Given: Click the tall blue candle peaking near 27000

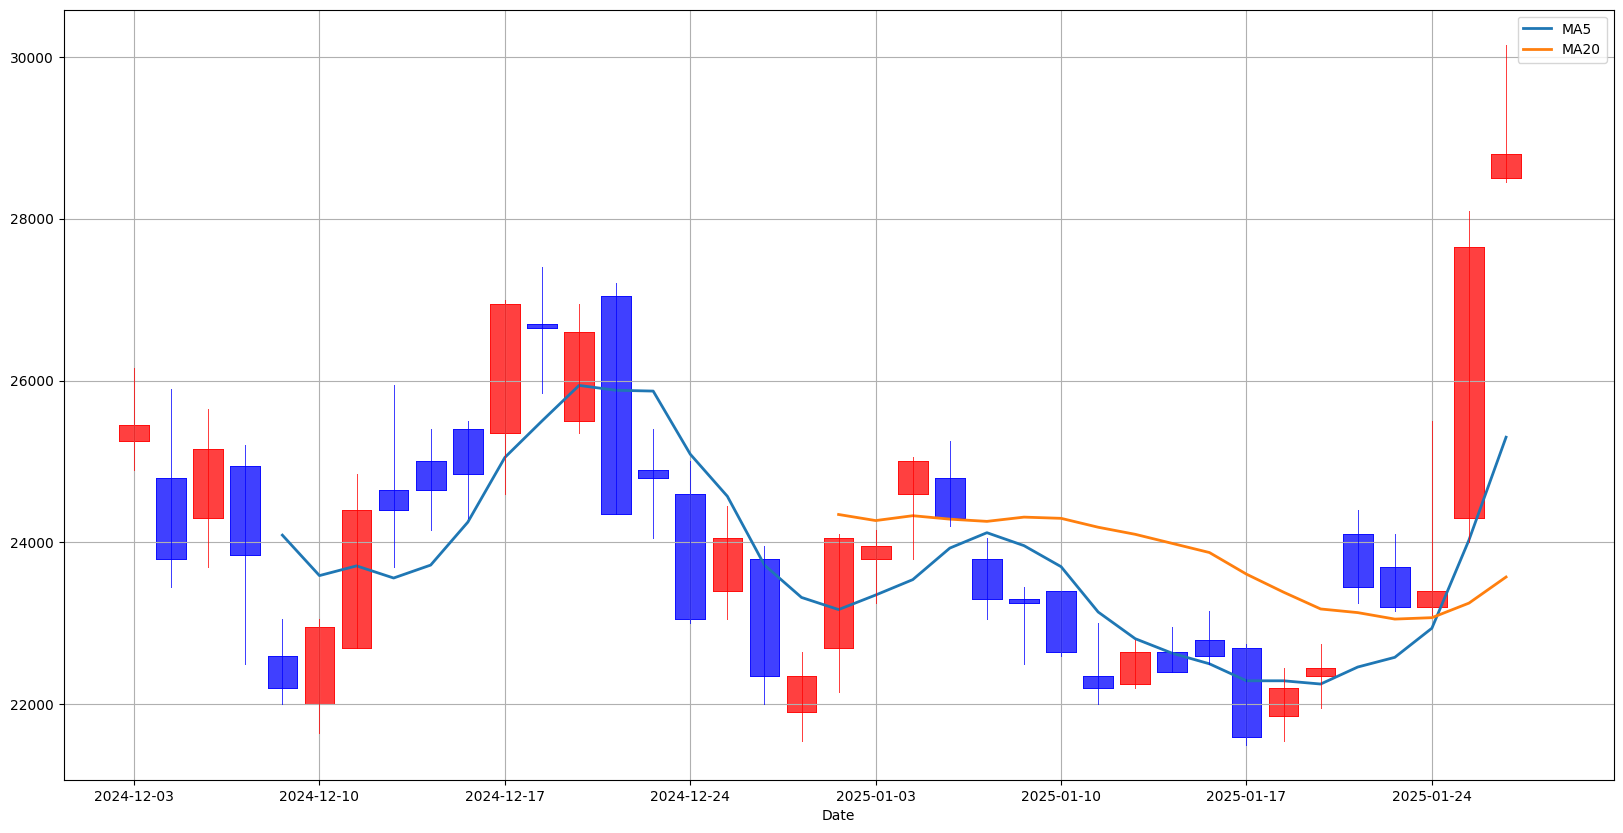Looking at the screenshot, I should 616,405.
